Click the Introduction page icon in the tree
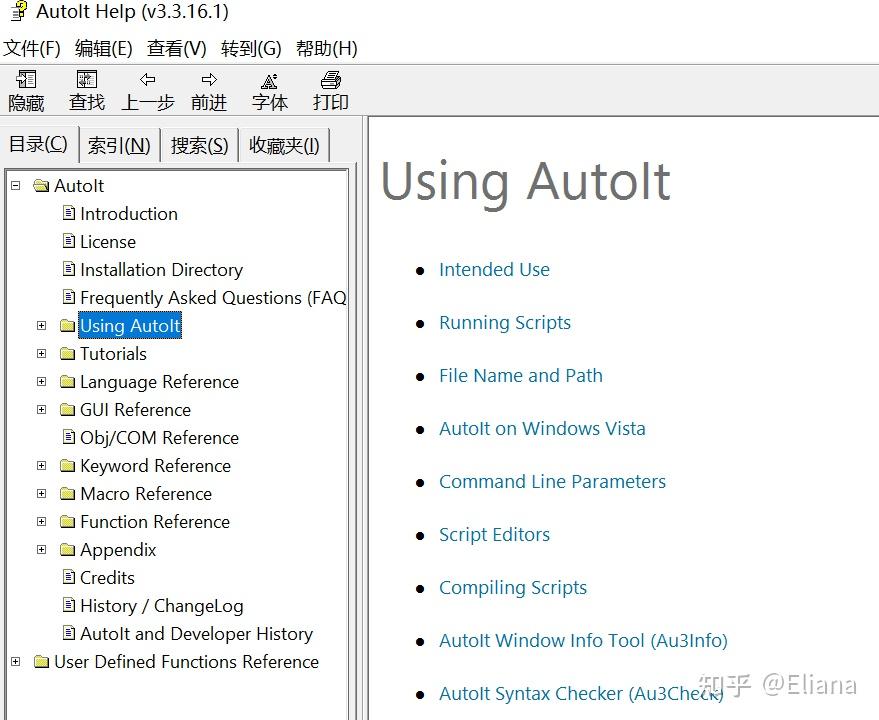879x720 pixels. pos(66,213)
